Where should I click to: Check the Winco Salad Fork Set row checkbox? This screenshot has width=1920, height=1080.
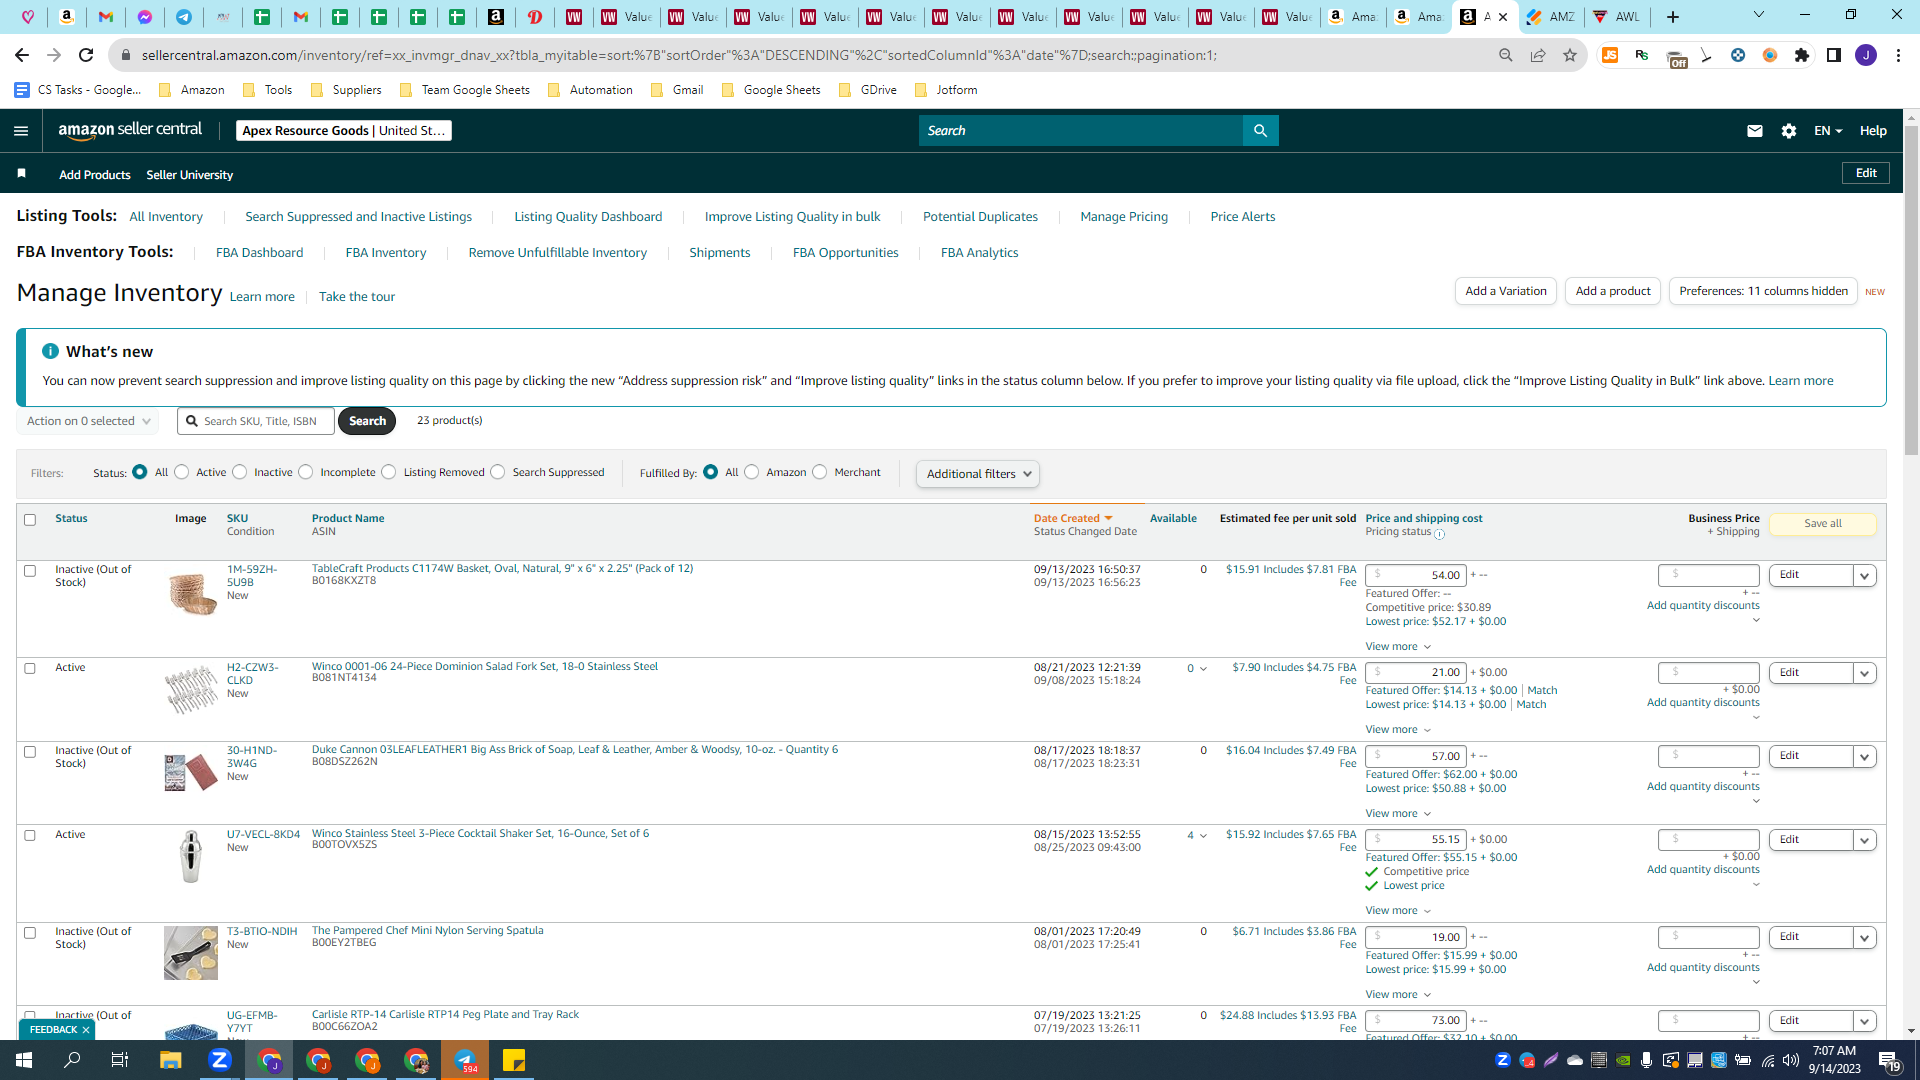pyautogui.click(x=30, y=669)
